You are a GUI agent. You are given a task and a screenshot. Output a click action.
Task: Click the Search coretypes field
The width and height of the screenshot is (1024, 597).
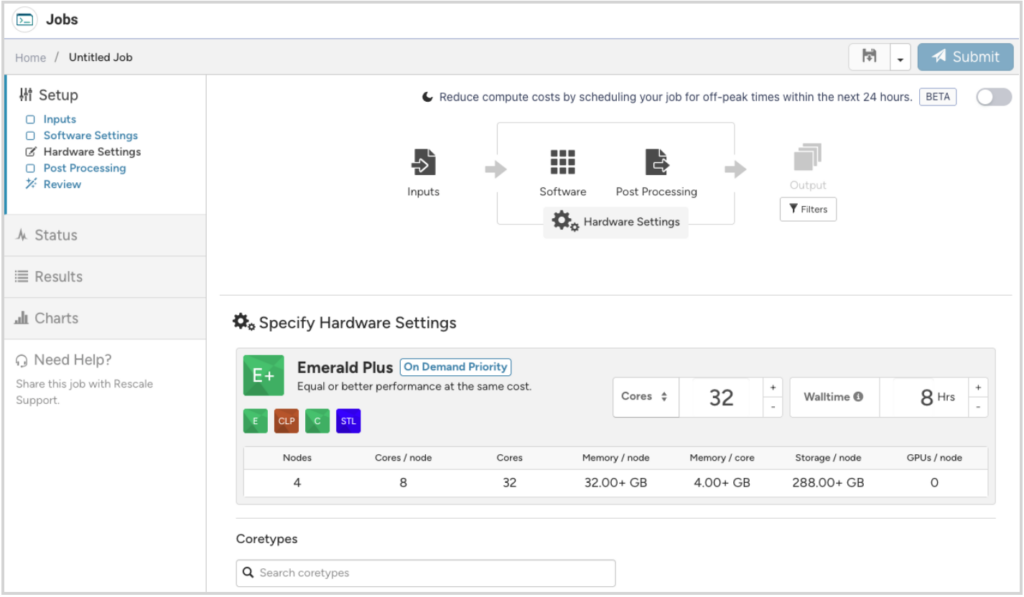coord(426,573)
